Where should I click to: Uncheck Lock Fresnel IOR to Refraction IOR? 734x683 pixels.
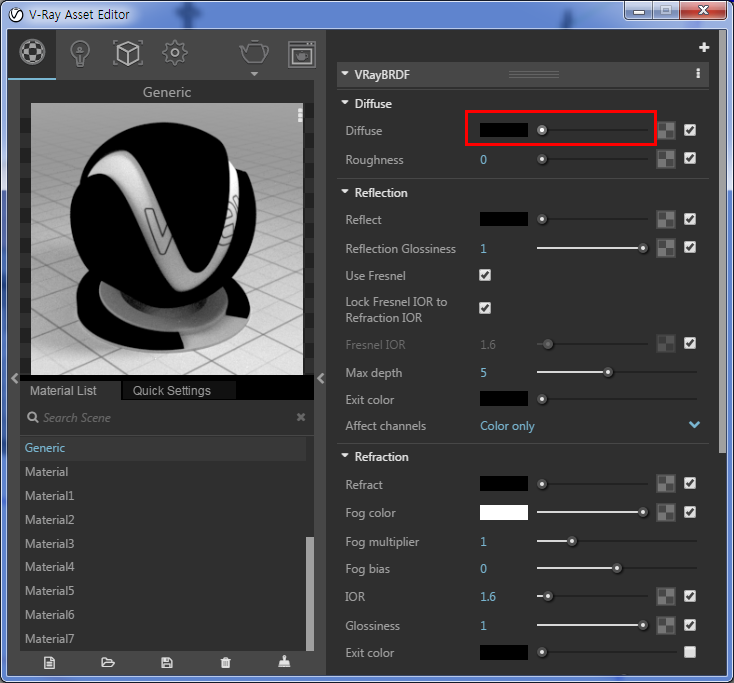pos(485,308)
